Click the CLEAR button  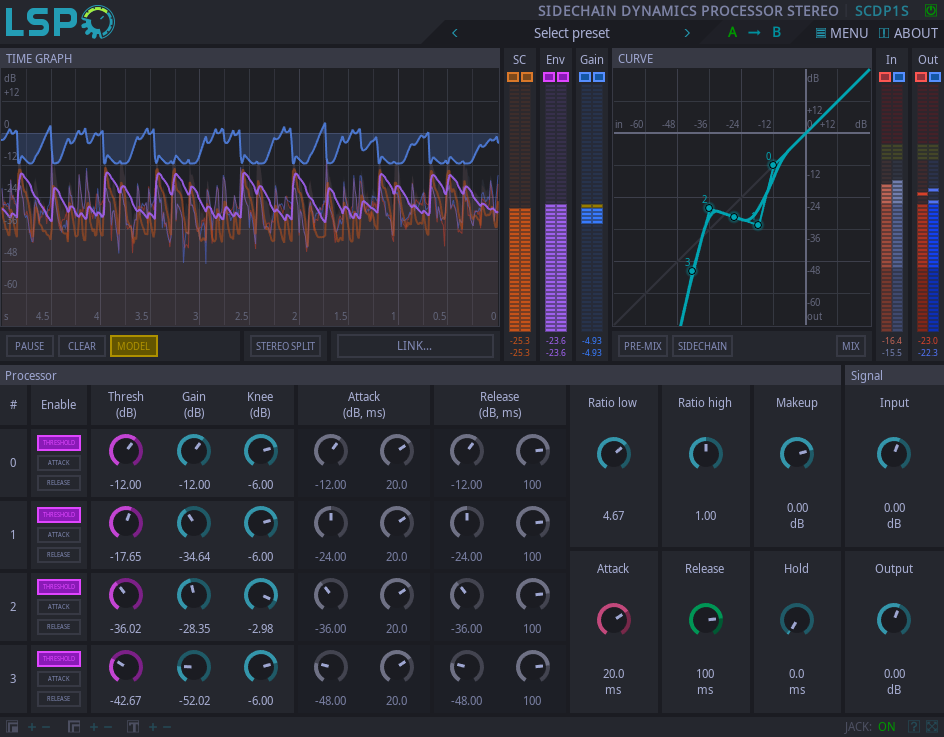point(82,346)
